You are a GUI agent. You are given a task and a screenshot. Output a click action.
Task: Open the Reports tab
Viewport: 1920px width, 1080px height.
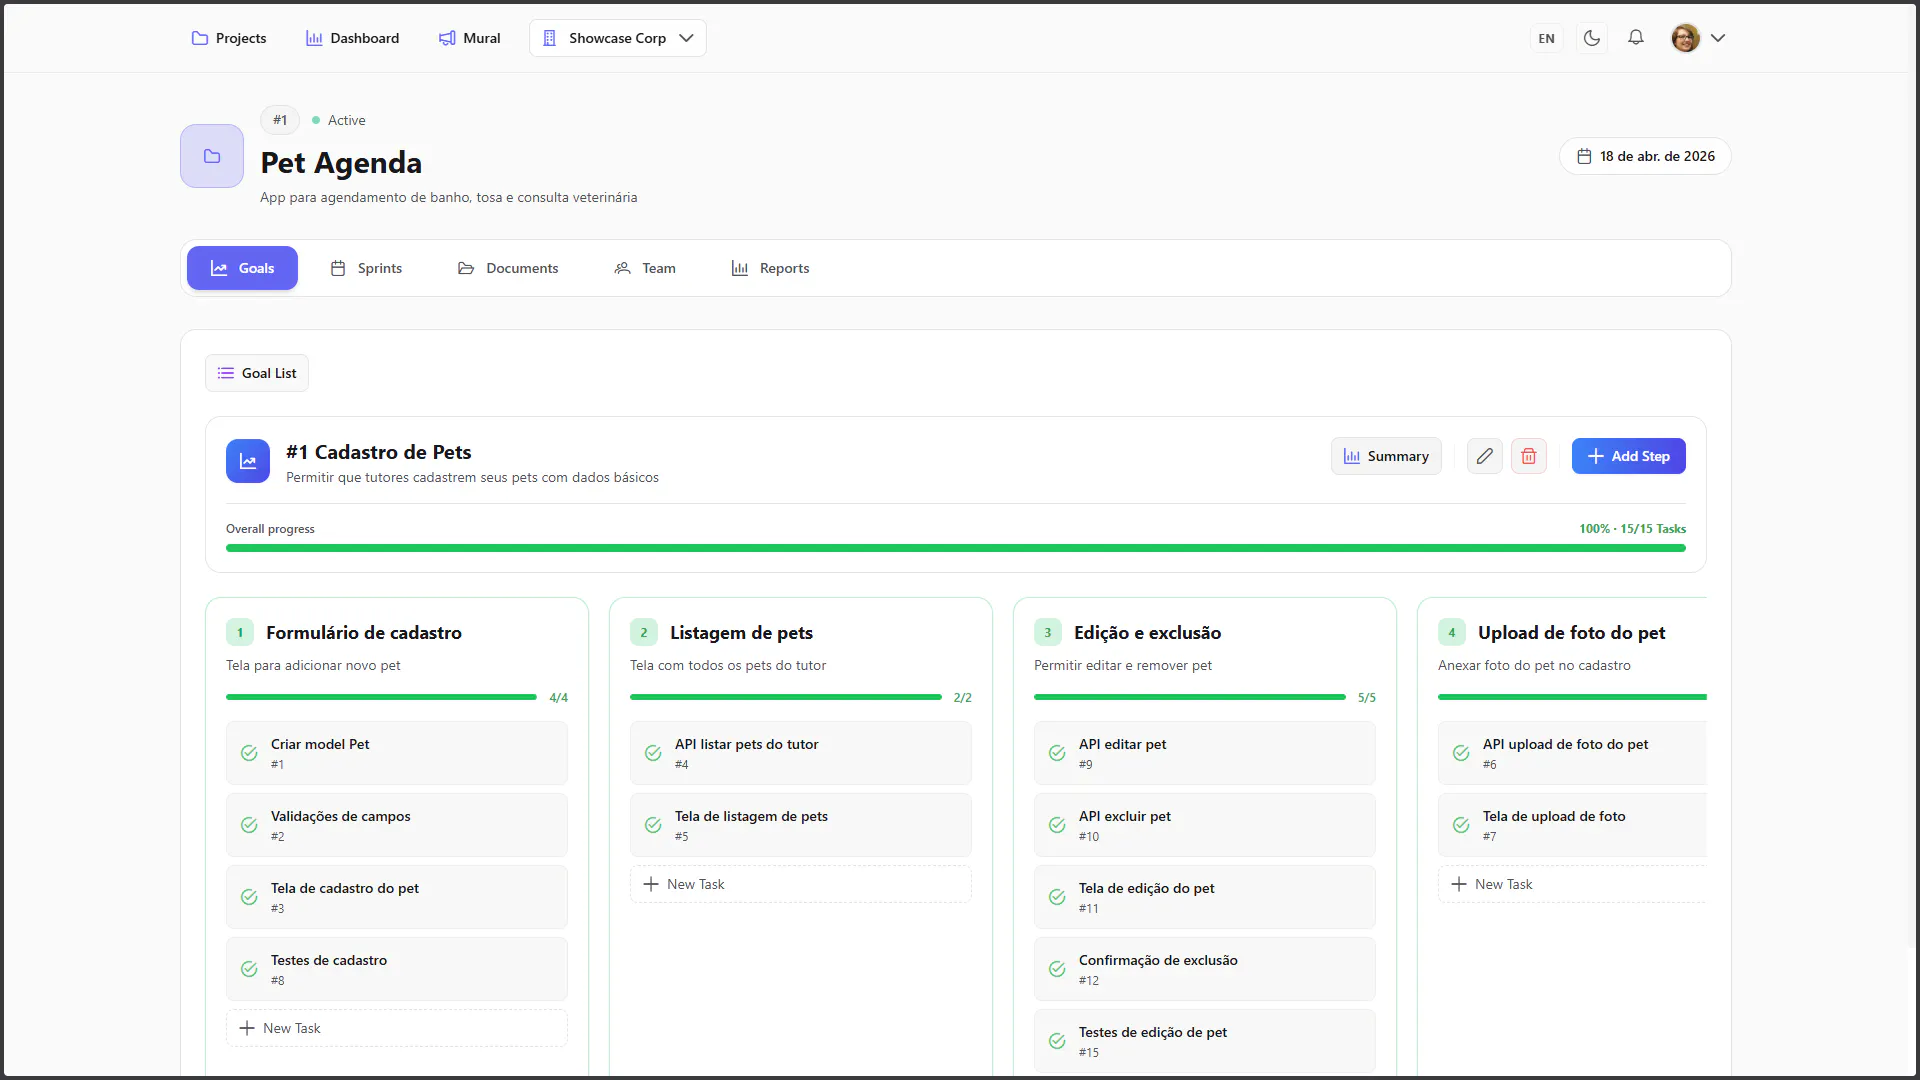pyautogui.click(x=770, y=268)
